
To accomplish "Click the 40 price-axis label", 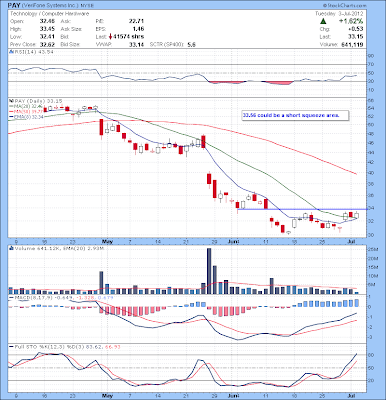I will point(371,173).
